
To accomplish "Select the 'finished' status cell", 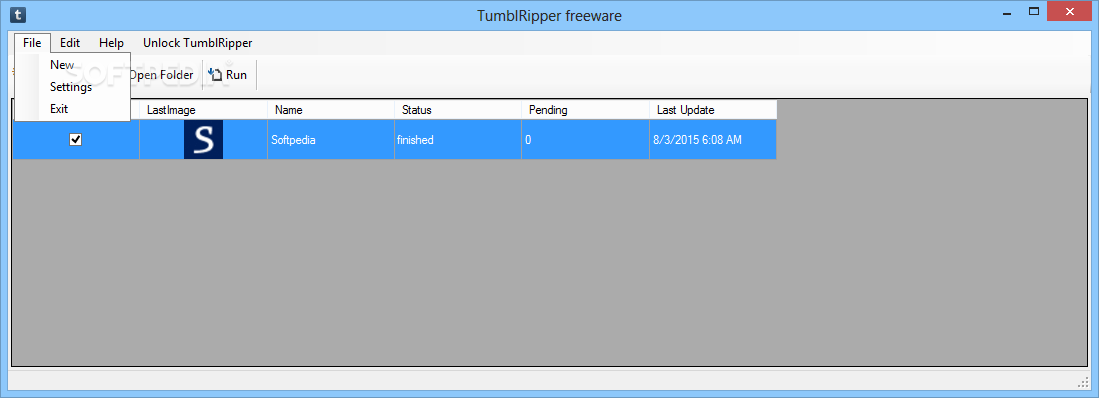I will 458,139.
